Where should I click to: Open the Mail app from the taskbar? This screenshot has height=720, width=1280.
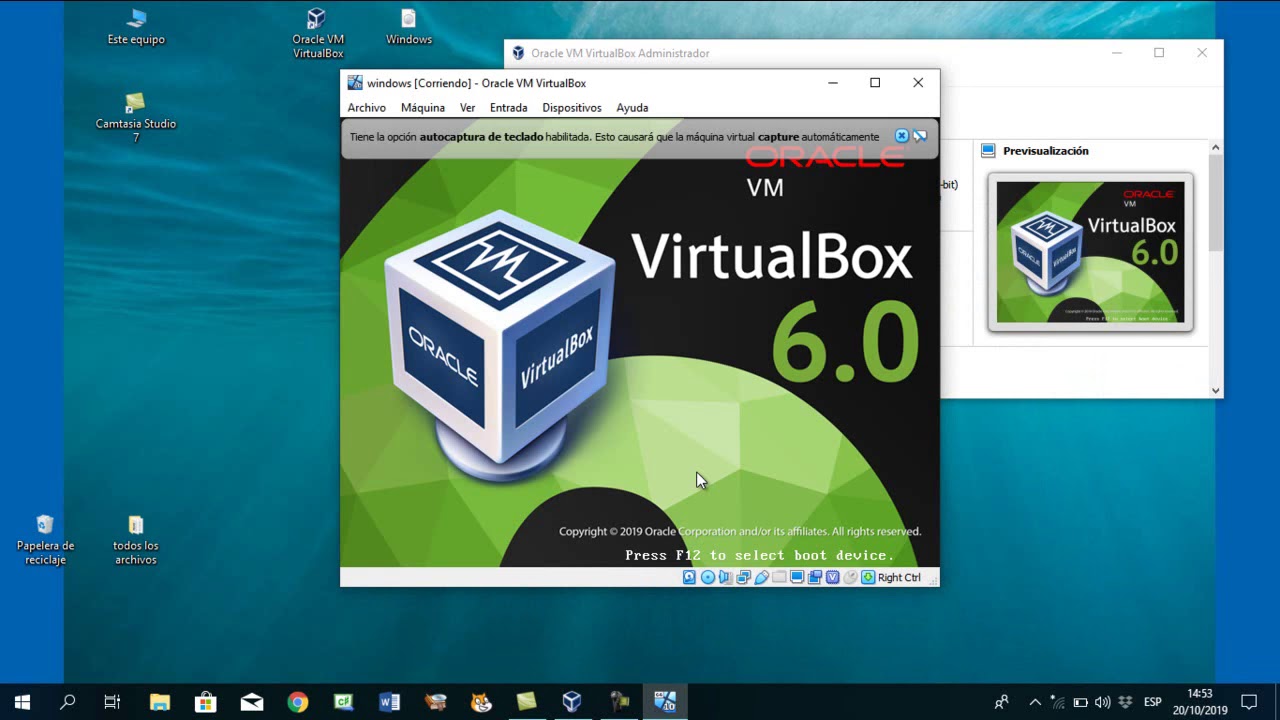251,702
